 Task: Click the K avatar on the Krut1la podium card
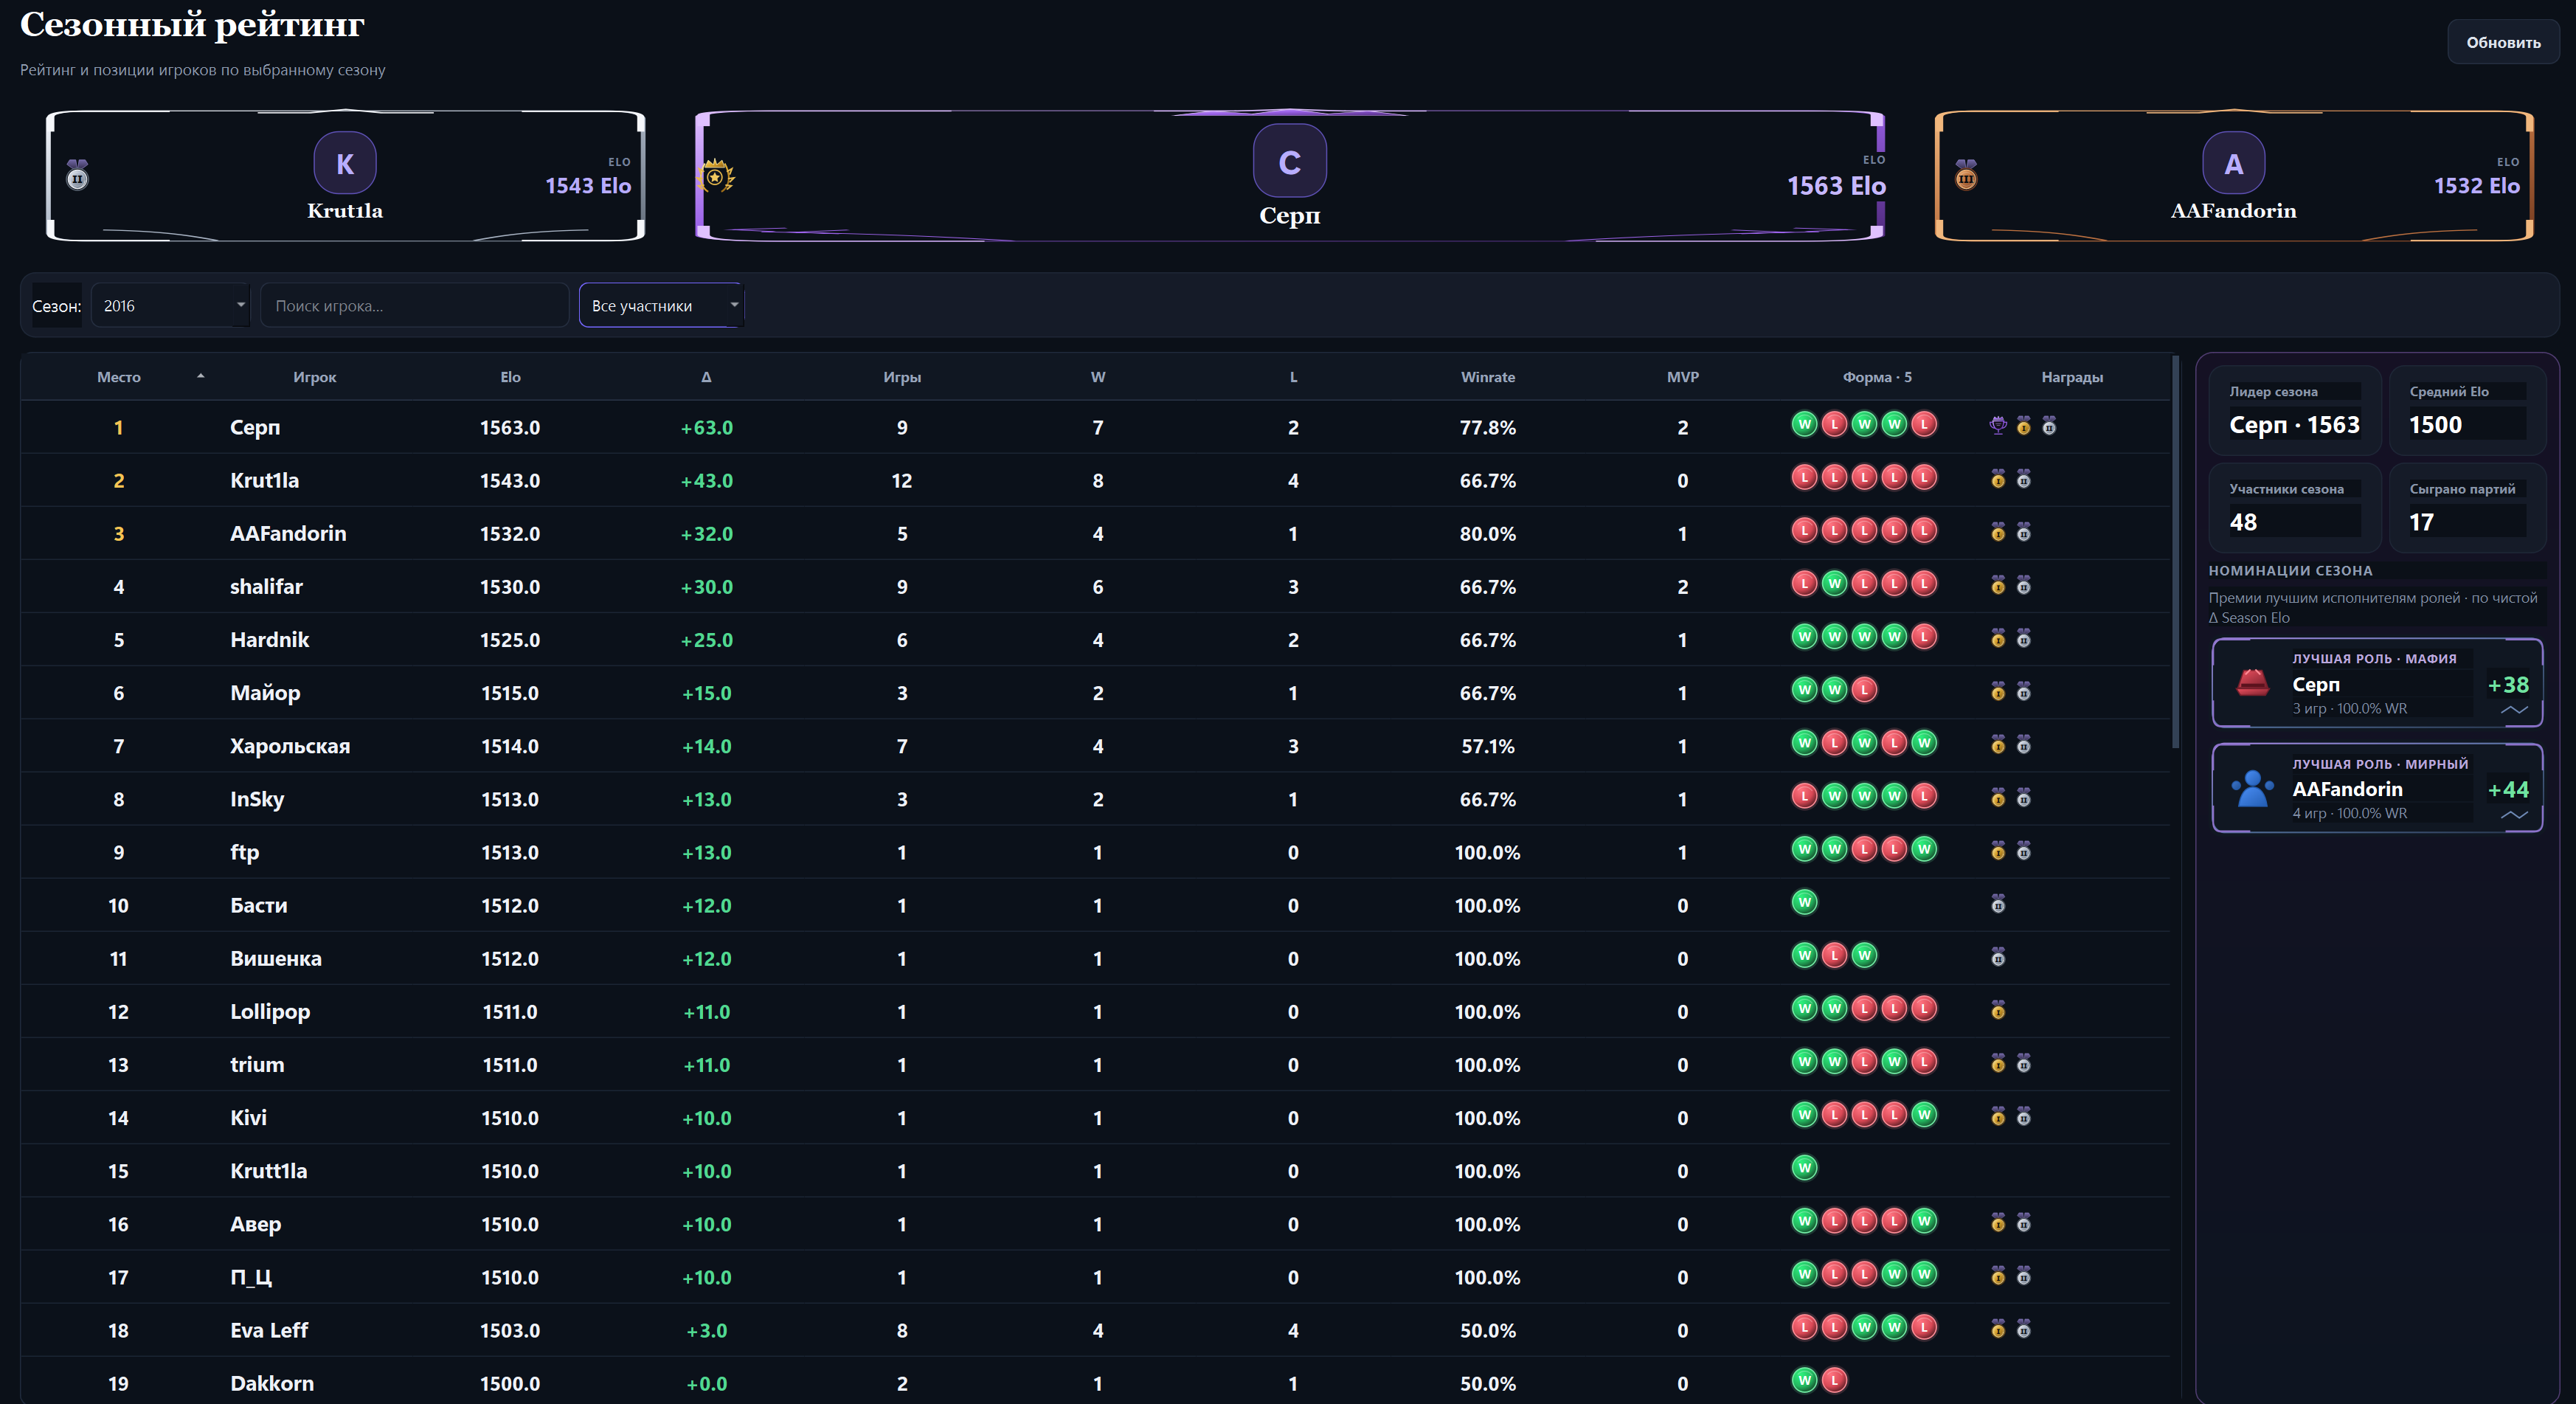345,163
